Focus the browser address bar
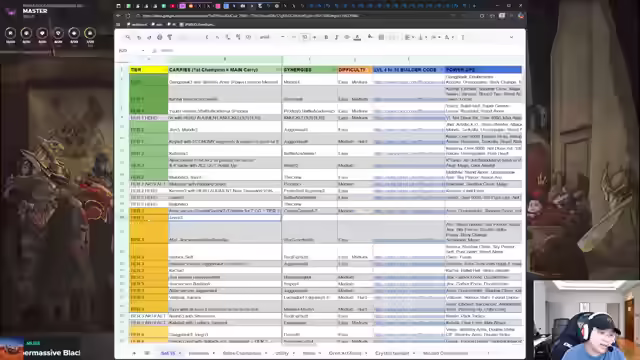640x360 pixels. [302, 16]
